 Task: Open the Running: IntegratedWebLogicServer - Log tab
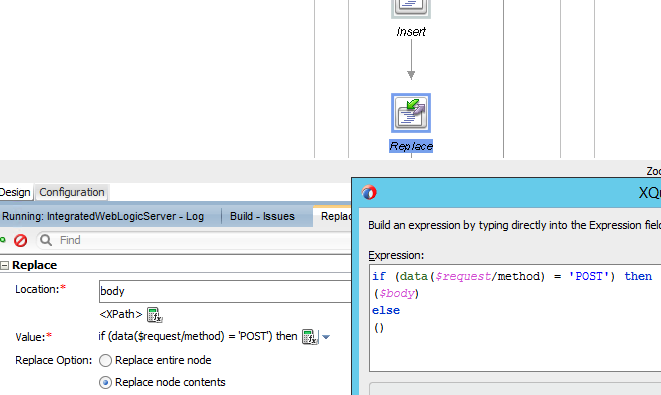pyautogui.click(x=103, y=216)
